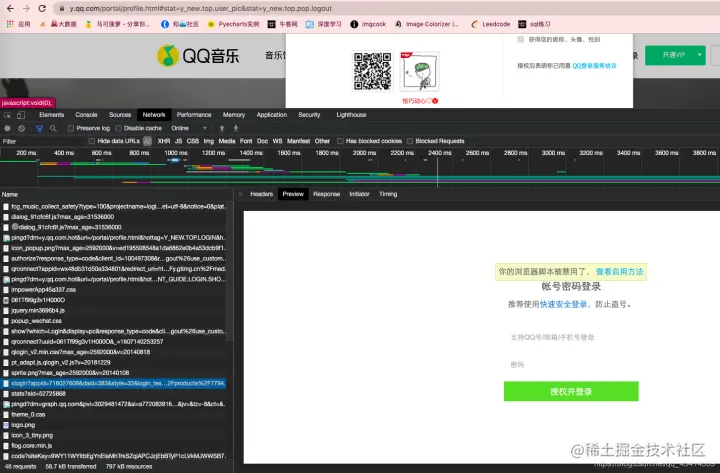The image size is (720, 473).
Task: Click the browser forward arrow
Action: click(x=26, y=8)
